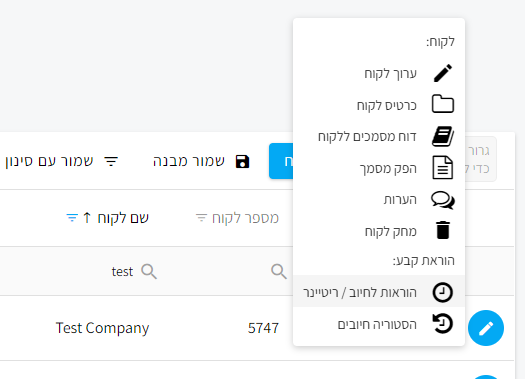Open the filter icon on שם לקוח column
The image size is (525, 379).
pos(72,218)
